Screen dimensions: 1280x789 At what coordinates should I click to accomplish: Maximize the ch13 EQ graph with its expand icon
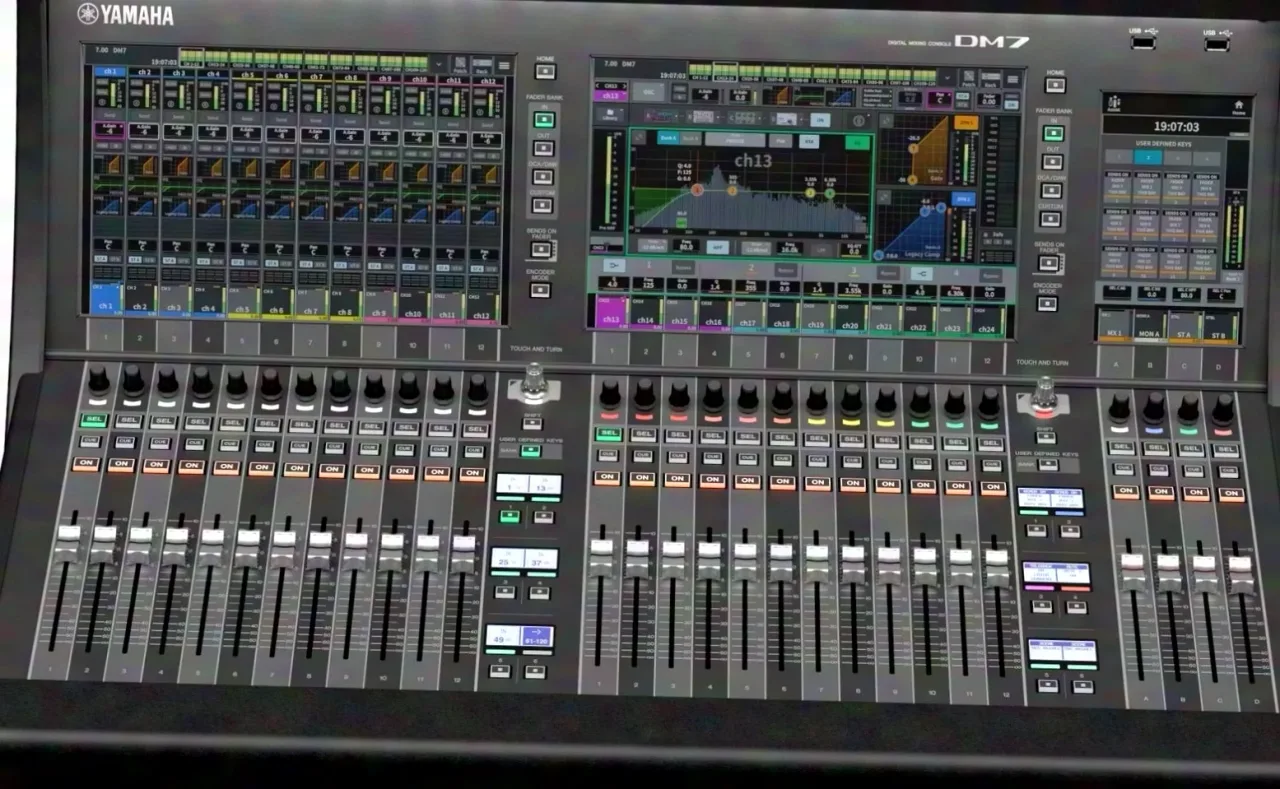[639, 138]
